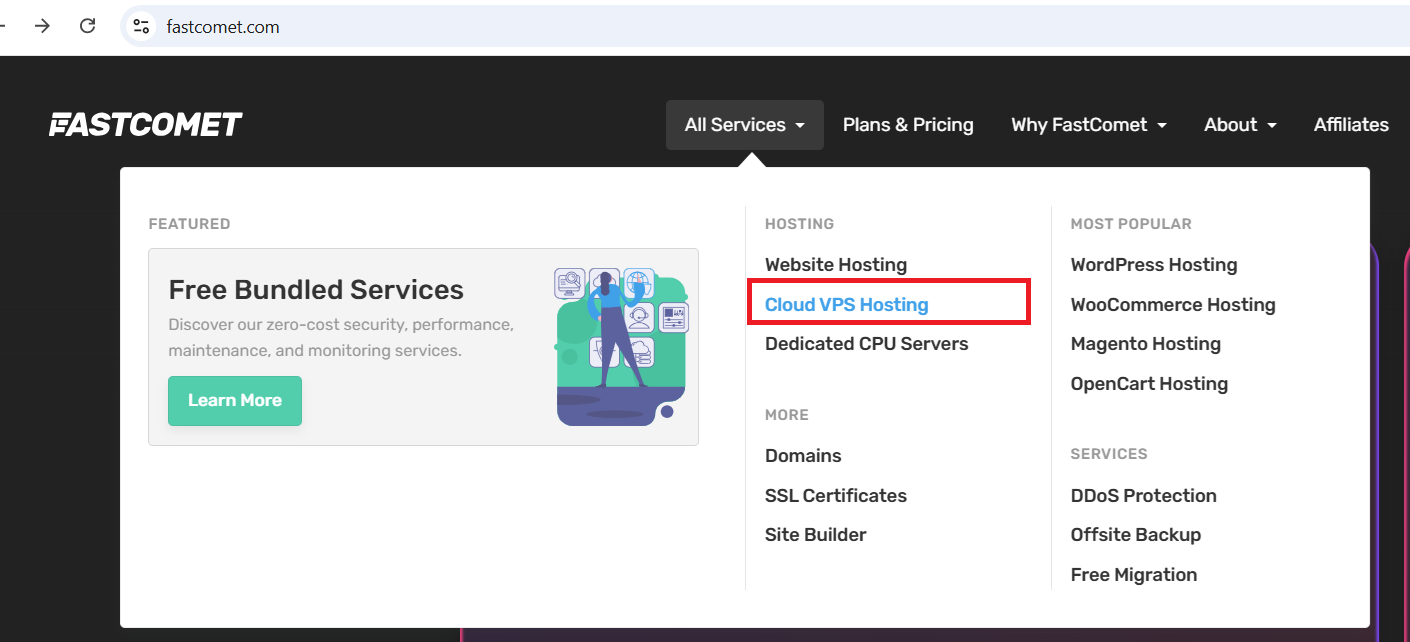The width and height of the screenshot is (1410, 642).
Task: Click the browser forward arrow
Action: pos(42,26)
